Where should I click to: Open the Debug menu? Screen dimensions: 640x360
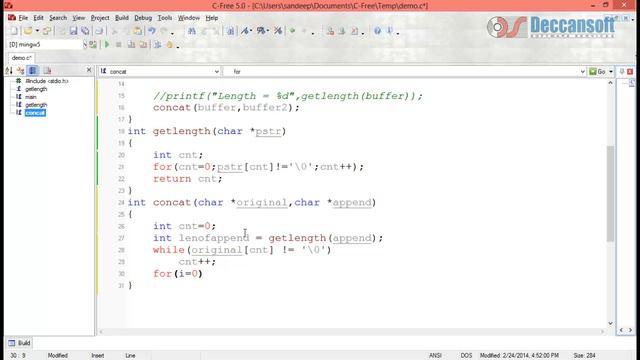point(143,18)
